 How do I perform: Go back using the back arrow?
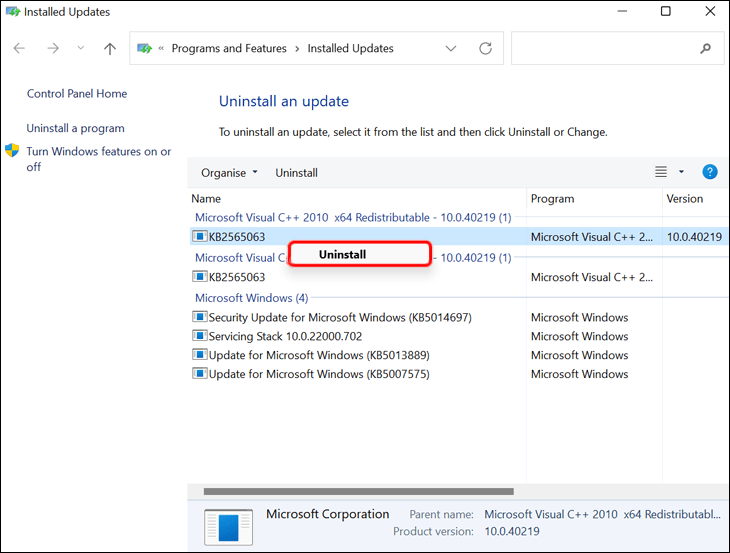coord(19,48)
